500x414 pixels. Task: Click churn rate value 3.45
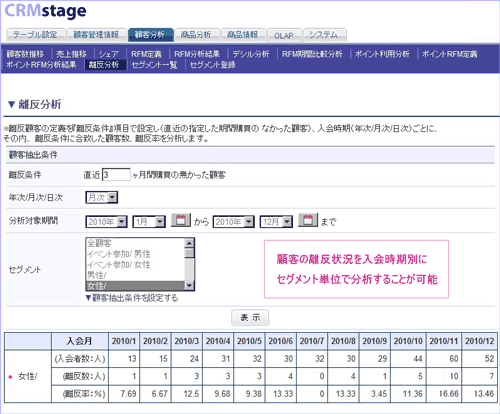point(379,394)
